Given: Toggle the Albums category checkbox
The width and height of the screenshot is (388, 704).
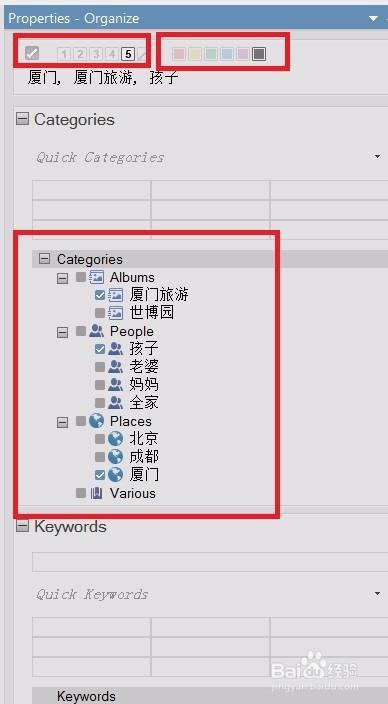Looking at the screenshot, I should pos(81,277).
